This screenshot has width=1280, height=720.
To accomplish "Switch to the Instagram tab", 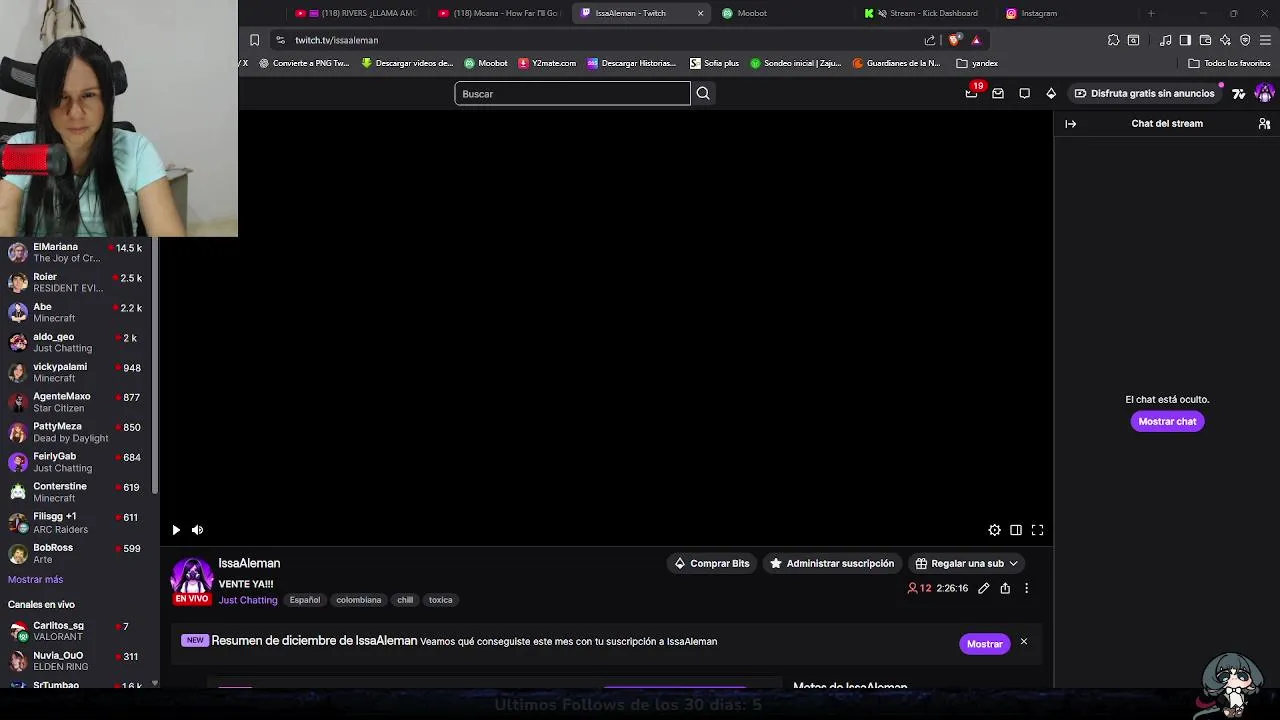I will [1038, 13].
